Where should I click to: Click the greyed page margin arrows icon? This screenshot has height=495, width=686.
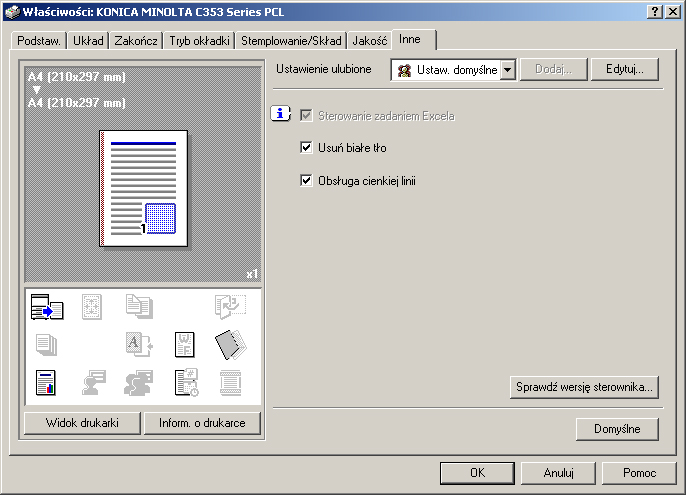tap(92, 307)
